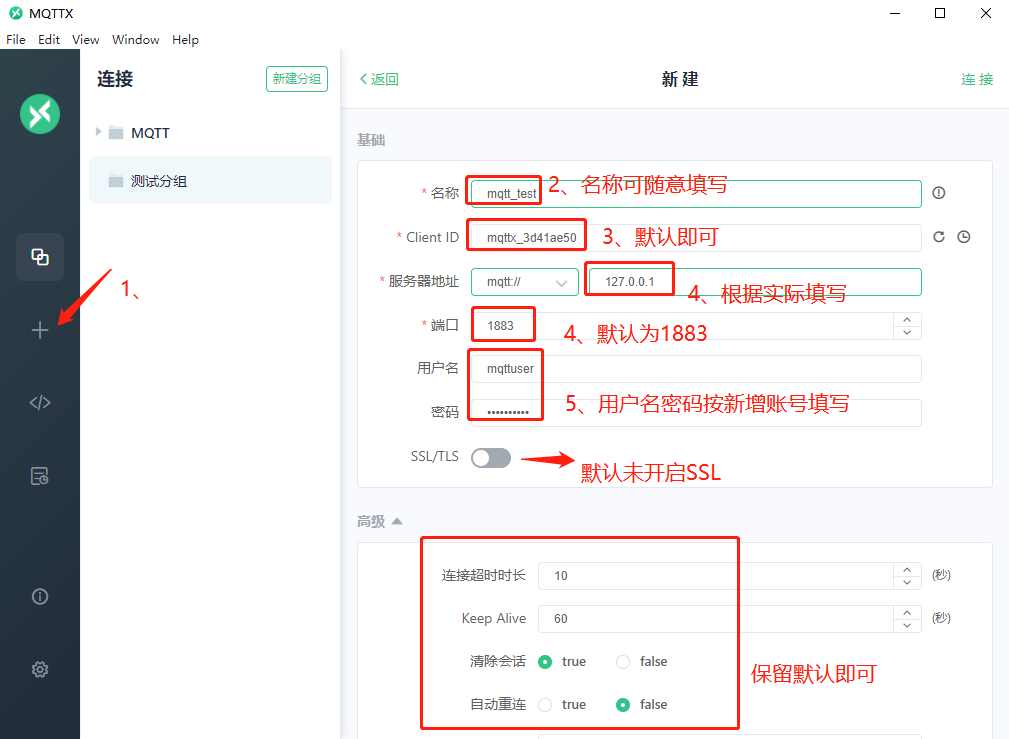Increase 连接超时时长 with up arrow
The image size is (1009, 739).
click(907, 570)
